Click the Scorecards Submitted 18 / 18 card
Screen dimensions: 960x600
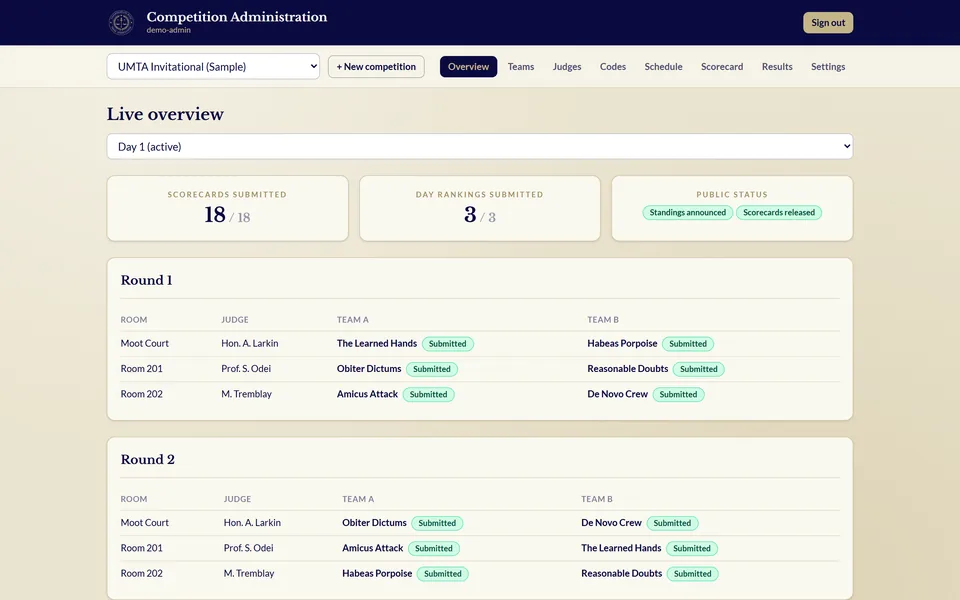click(228, 208)
